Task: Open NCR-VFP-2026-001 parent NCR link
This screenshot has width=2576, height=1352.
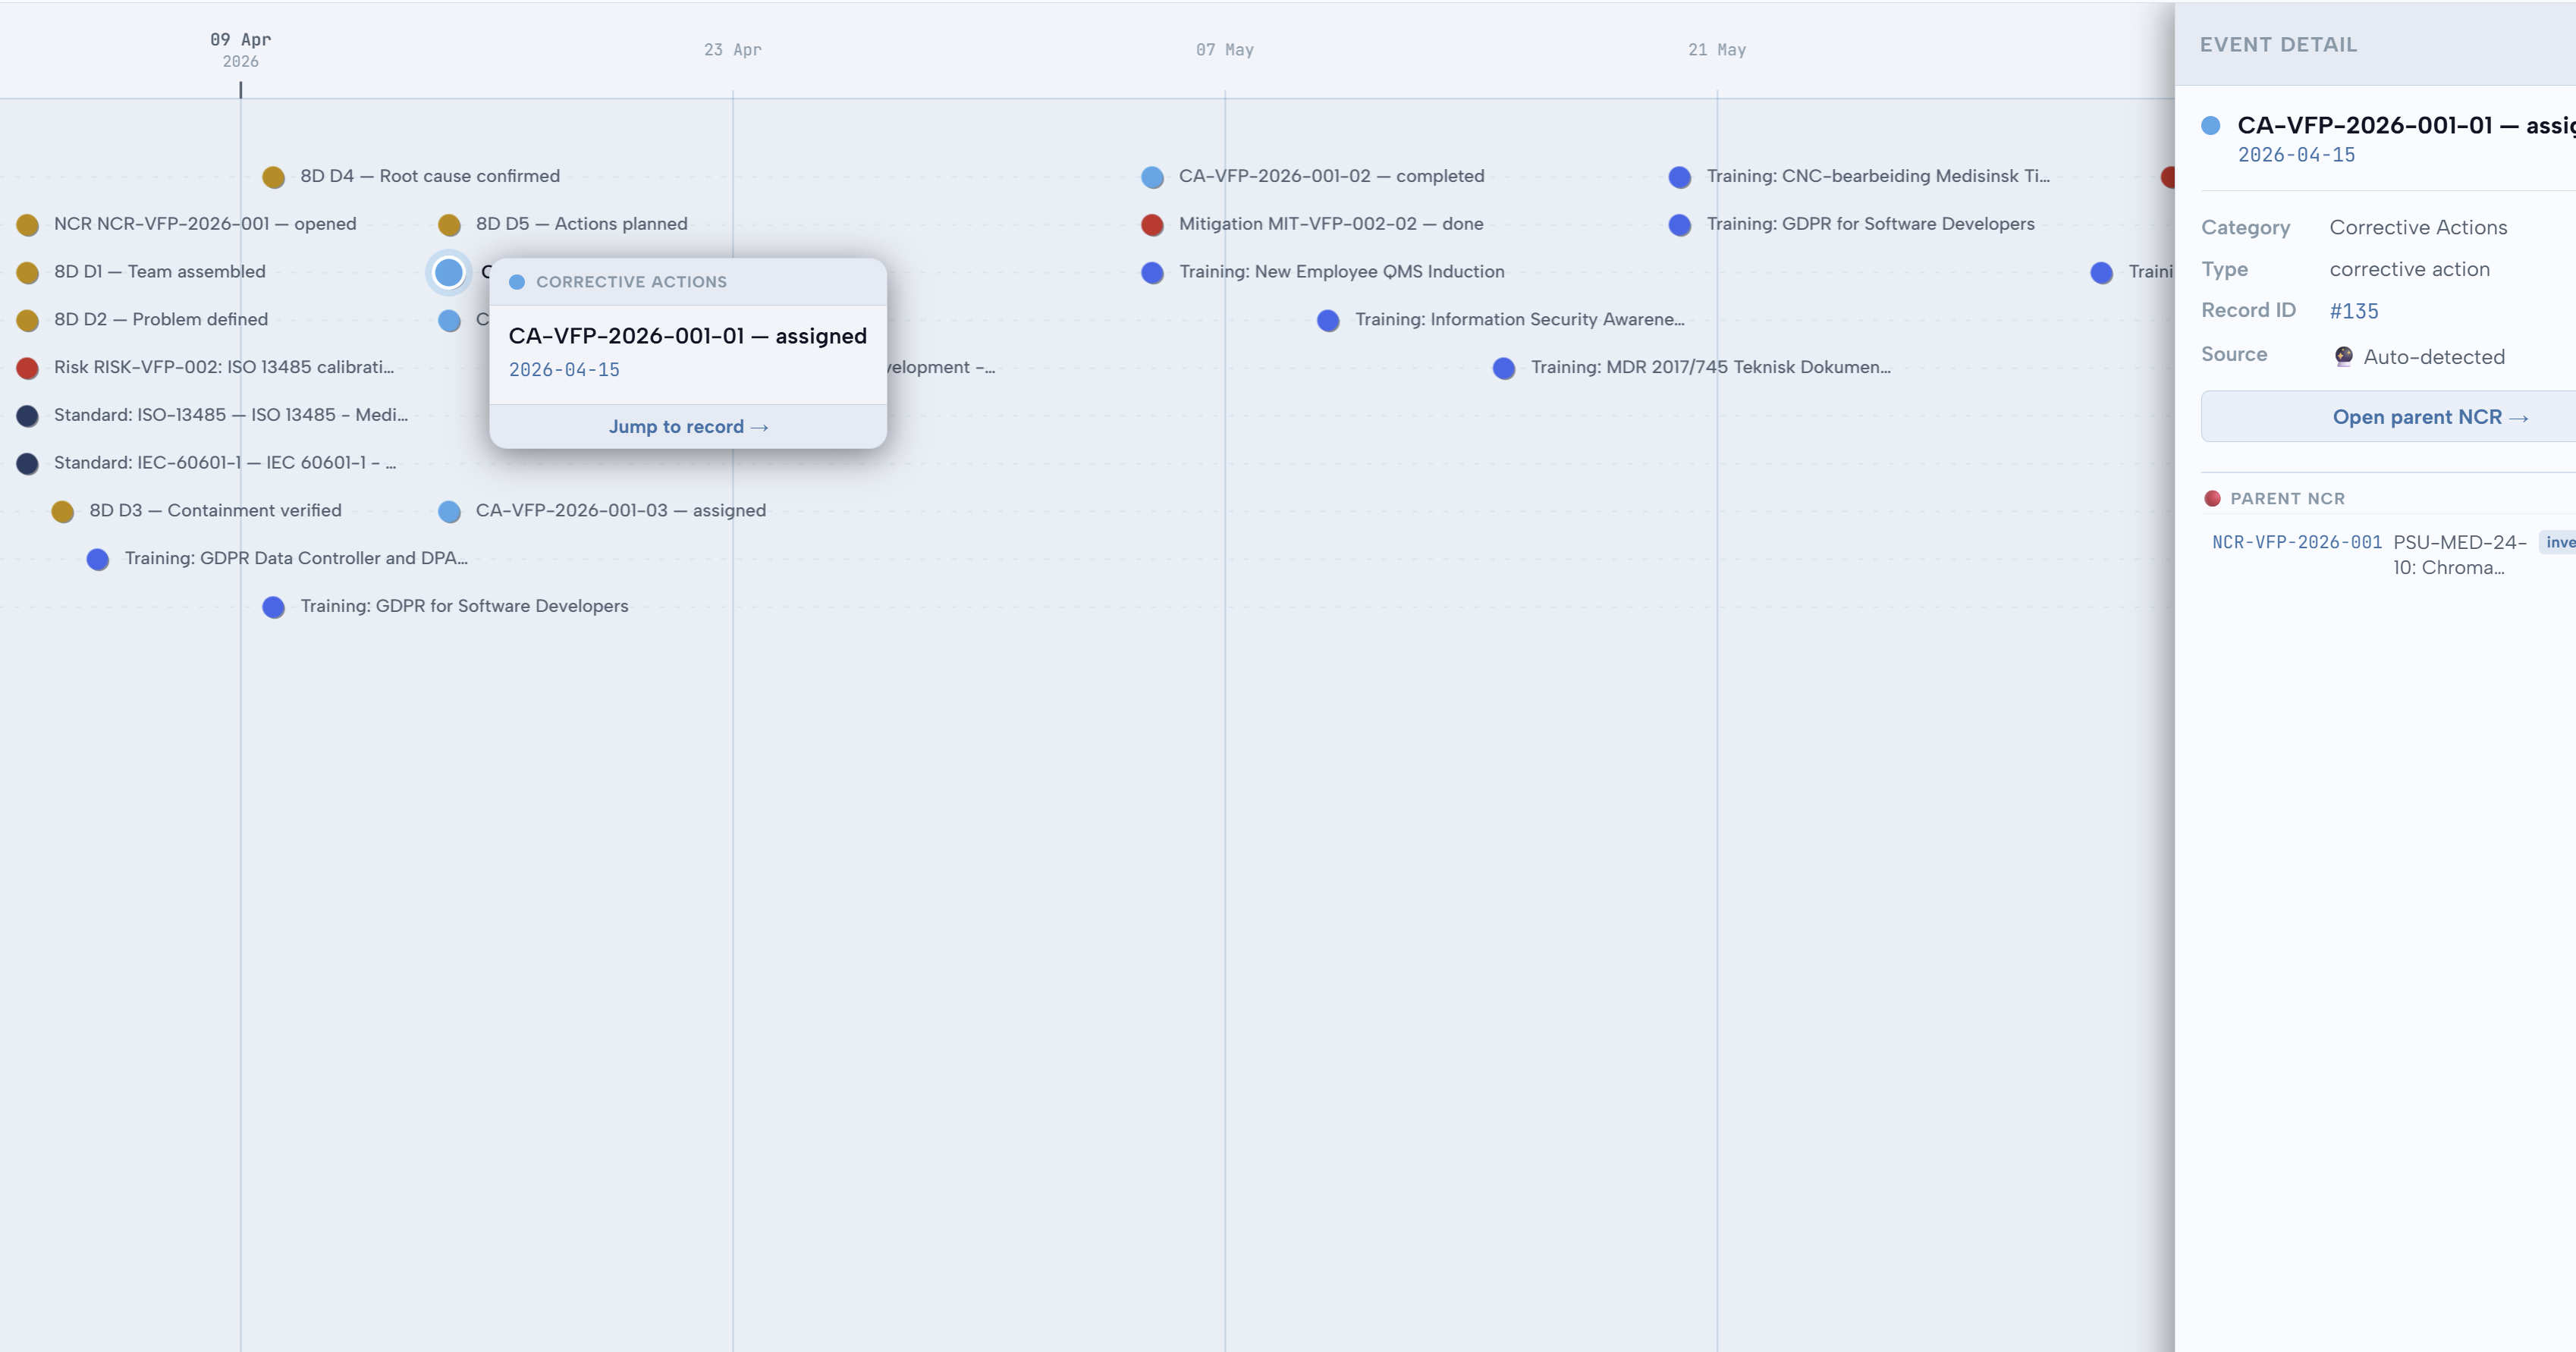Action: pos(2297,542)
